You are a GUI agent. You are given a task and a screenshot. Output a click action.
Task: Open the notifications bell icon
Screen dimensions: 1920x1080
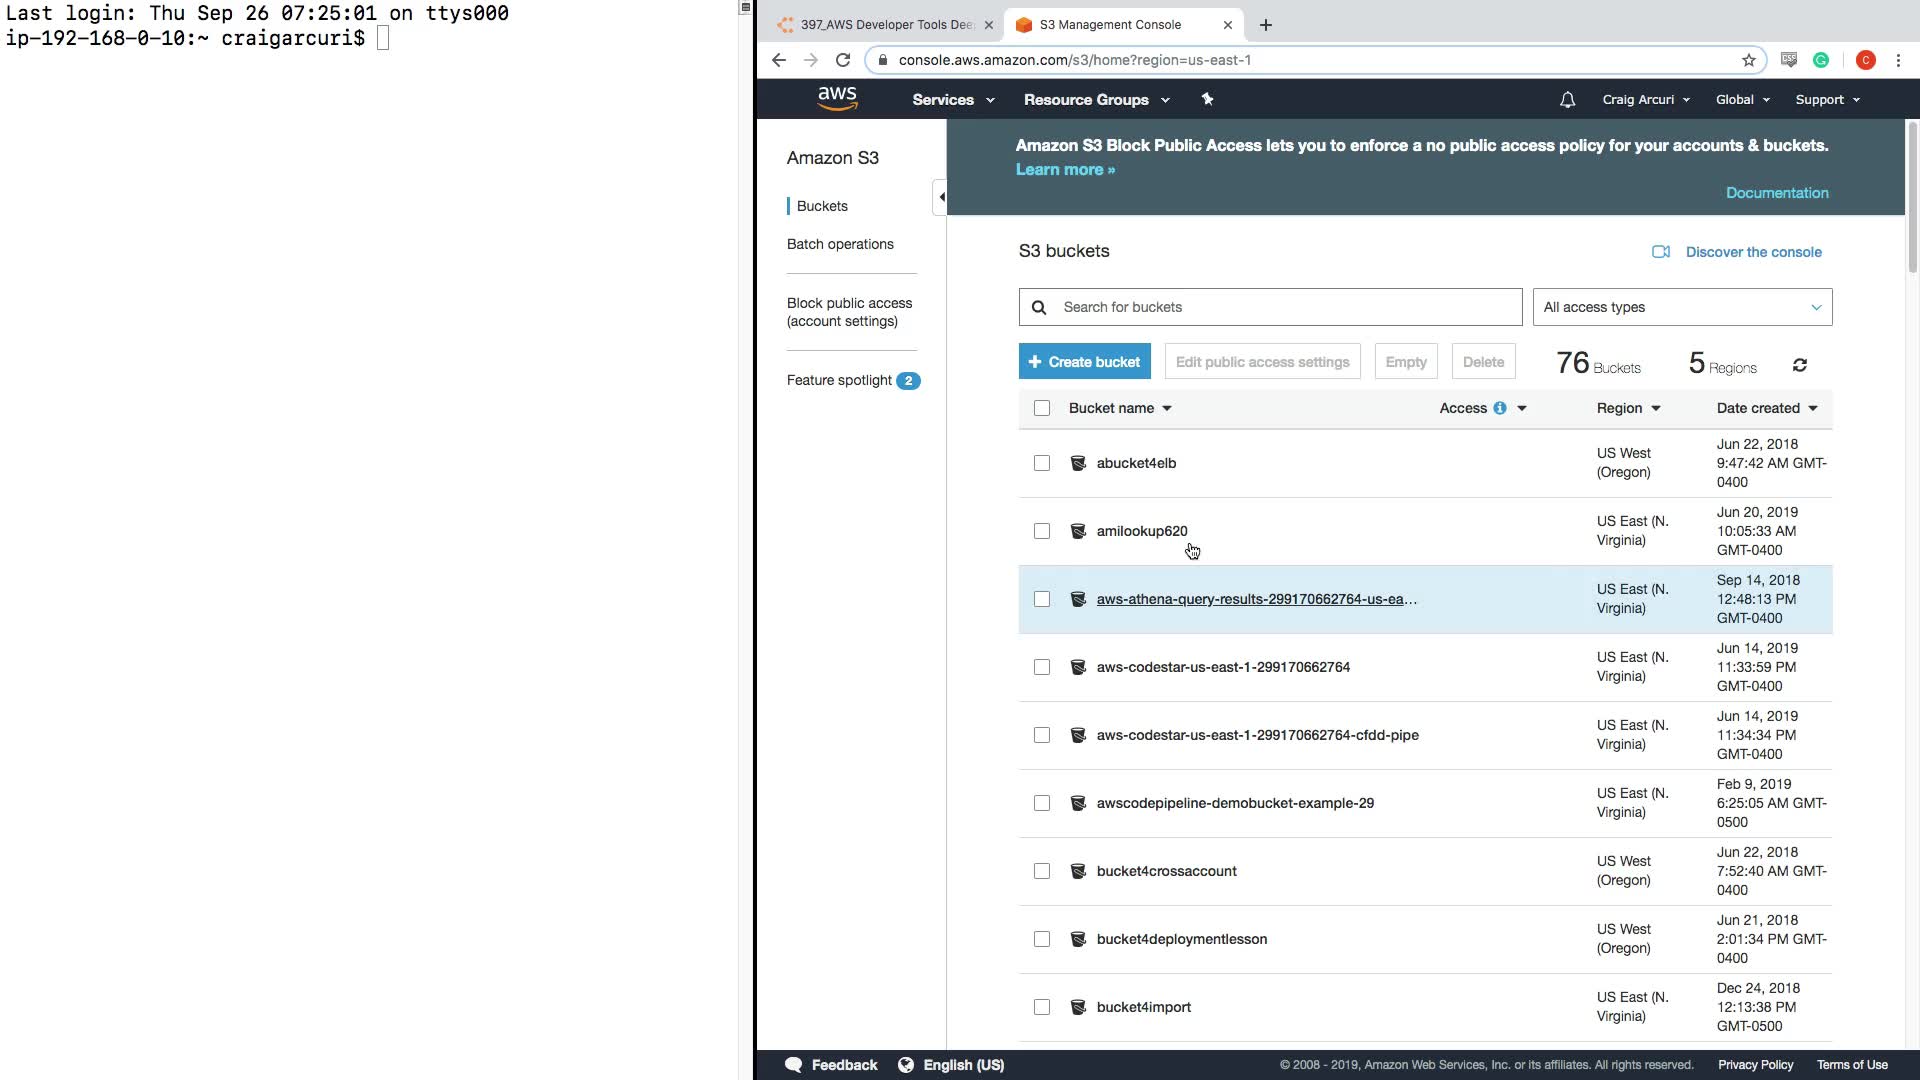[1567, 100]
